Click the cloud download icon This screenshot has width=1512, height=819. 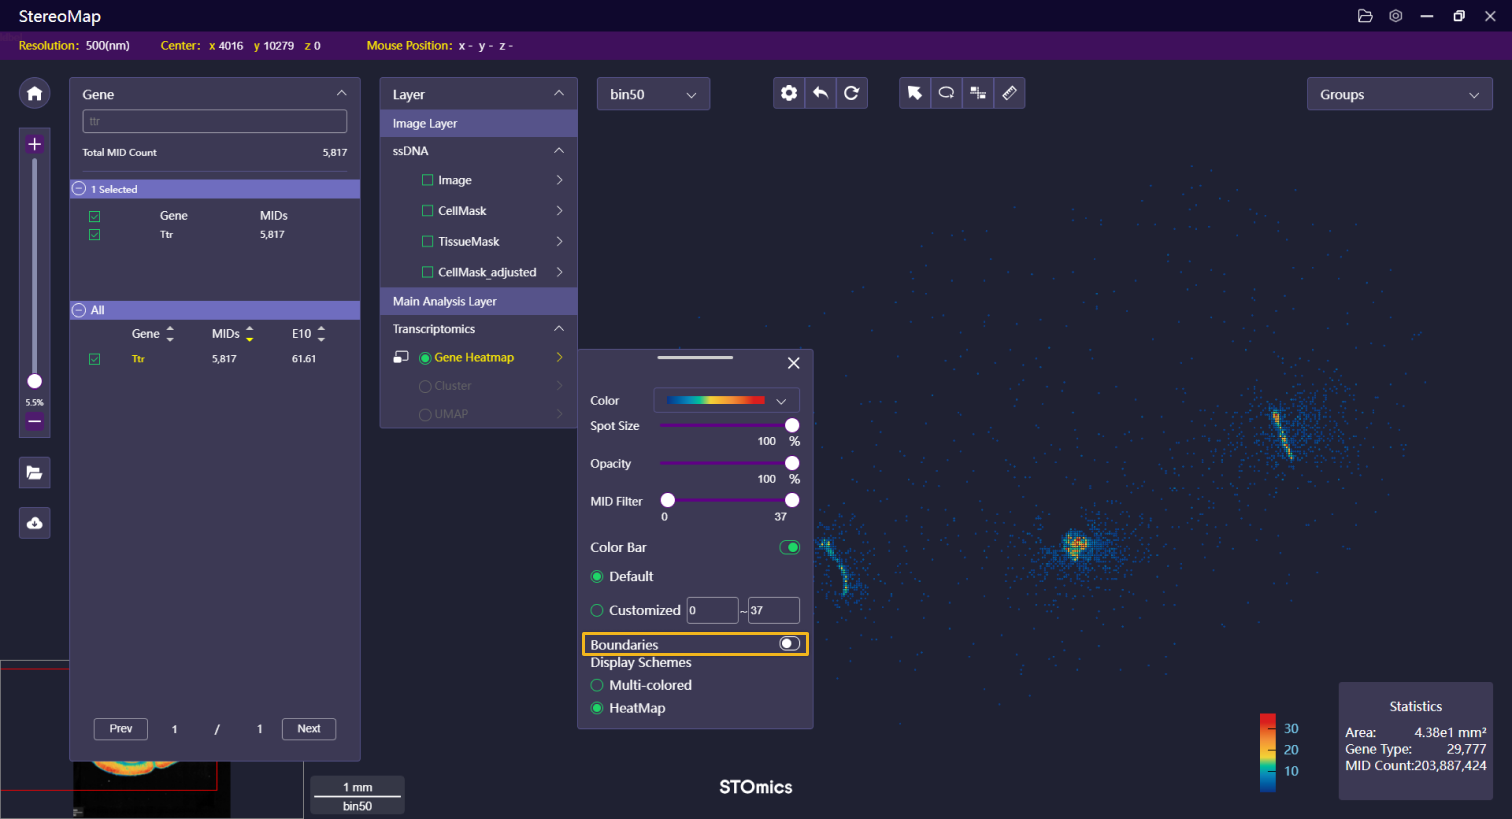34,523
